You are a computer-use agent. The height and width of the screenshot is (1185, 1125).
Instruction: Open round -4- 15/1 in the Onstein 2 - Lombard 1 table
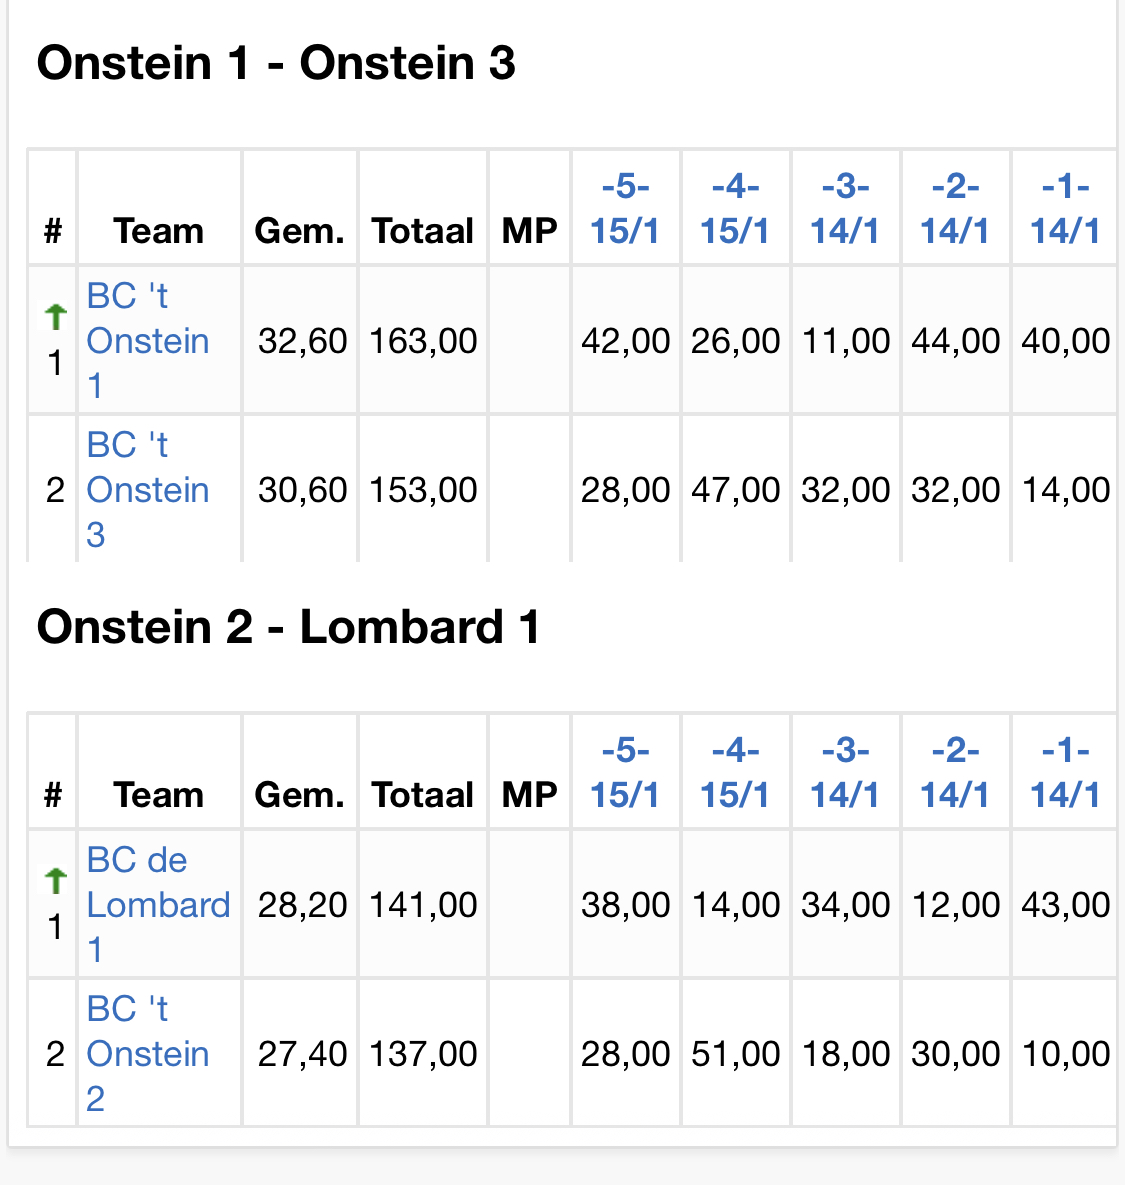(735, 773)
